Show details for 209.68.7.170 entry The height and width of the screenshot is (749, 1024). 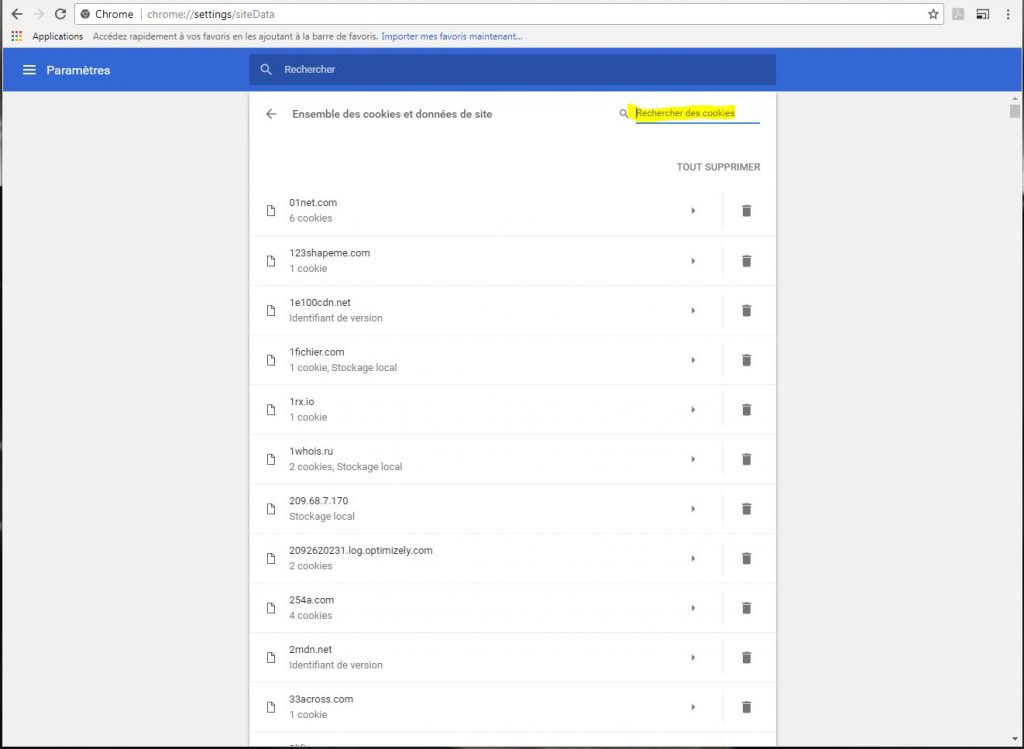(x=693, y=509)
